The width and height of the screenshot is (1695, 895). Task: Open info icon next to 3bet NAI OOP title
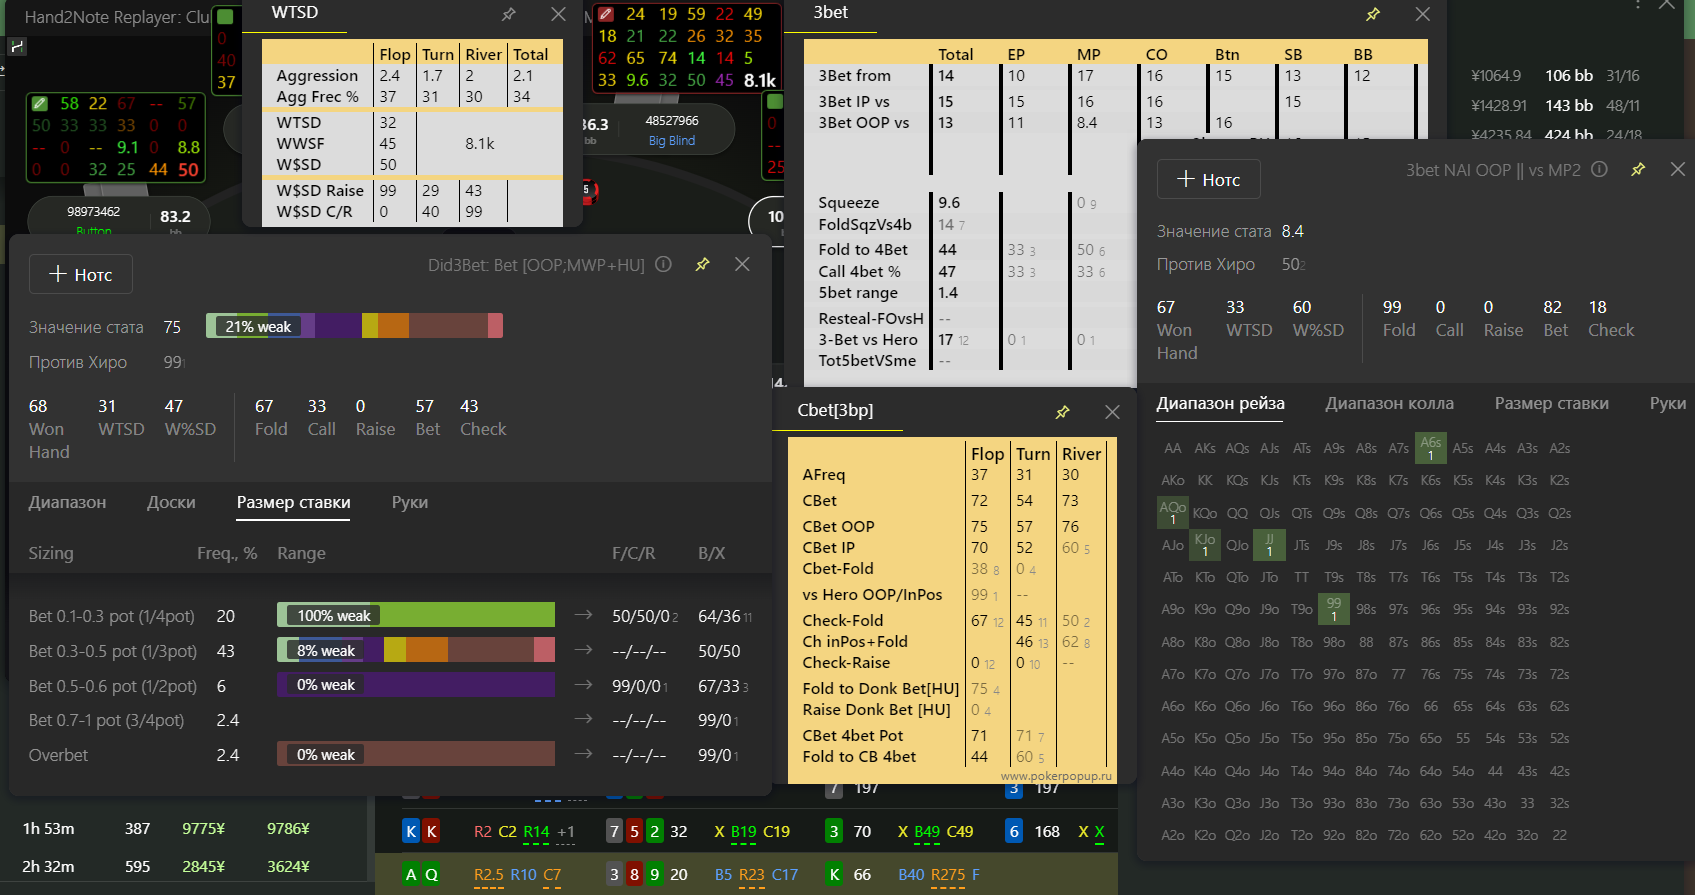(x=1599, y=169)
